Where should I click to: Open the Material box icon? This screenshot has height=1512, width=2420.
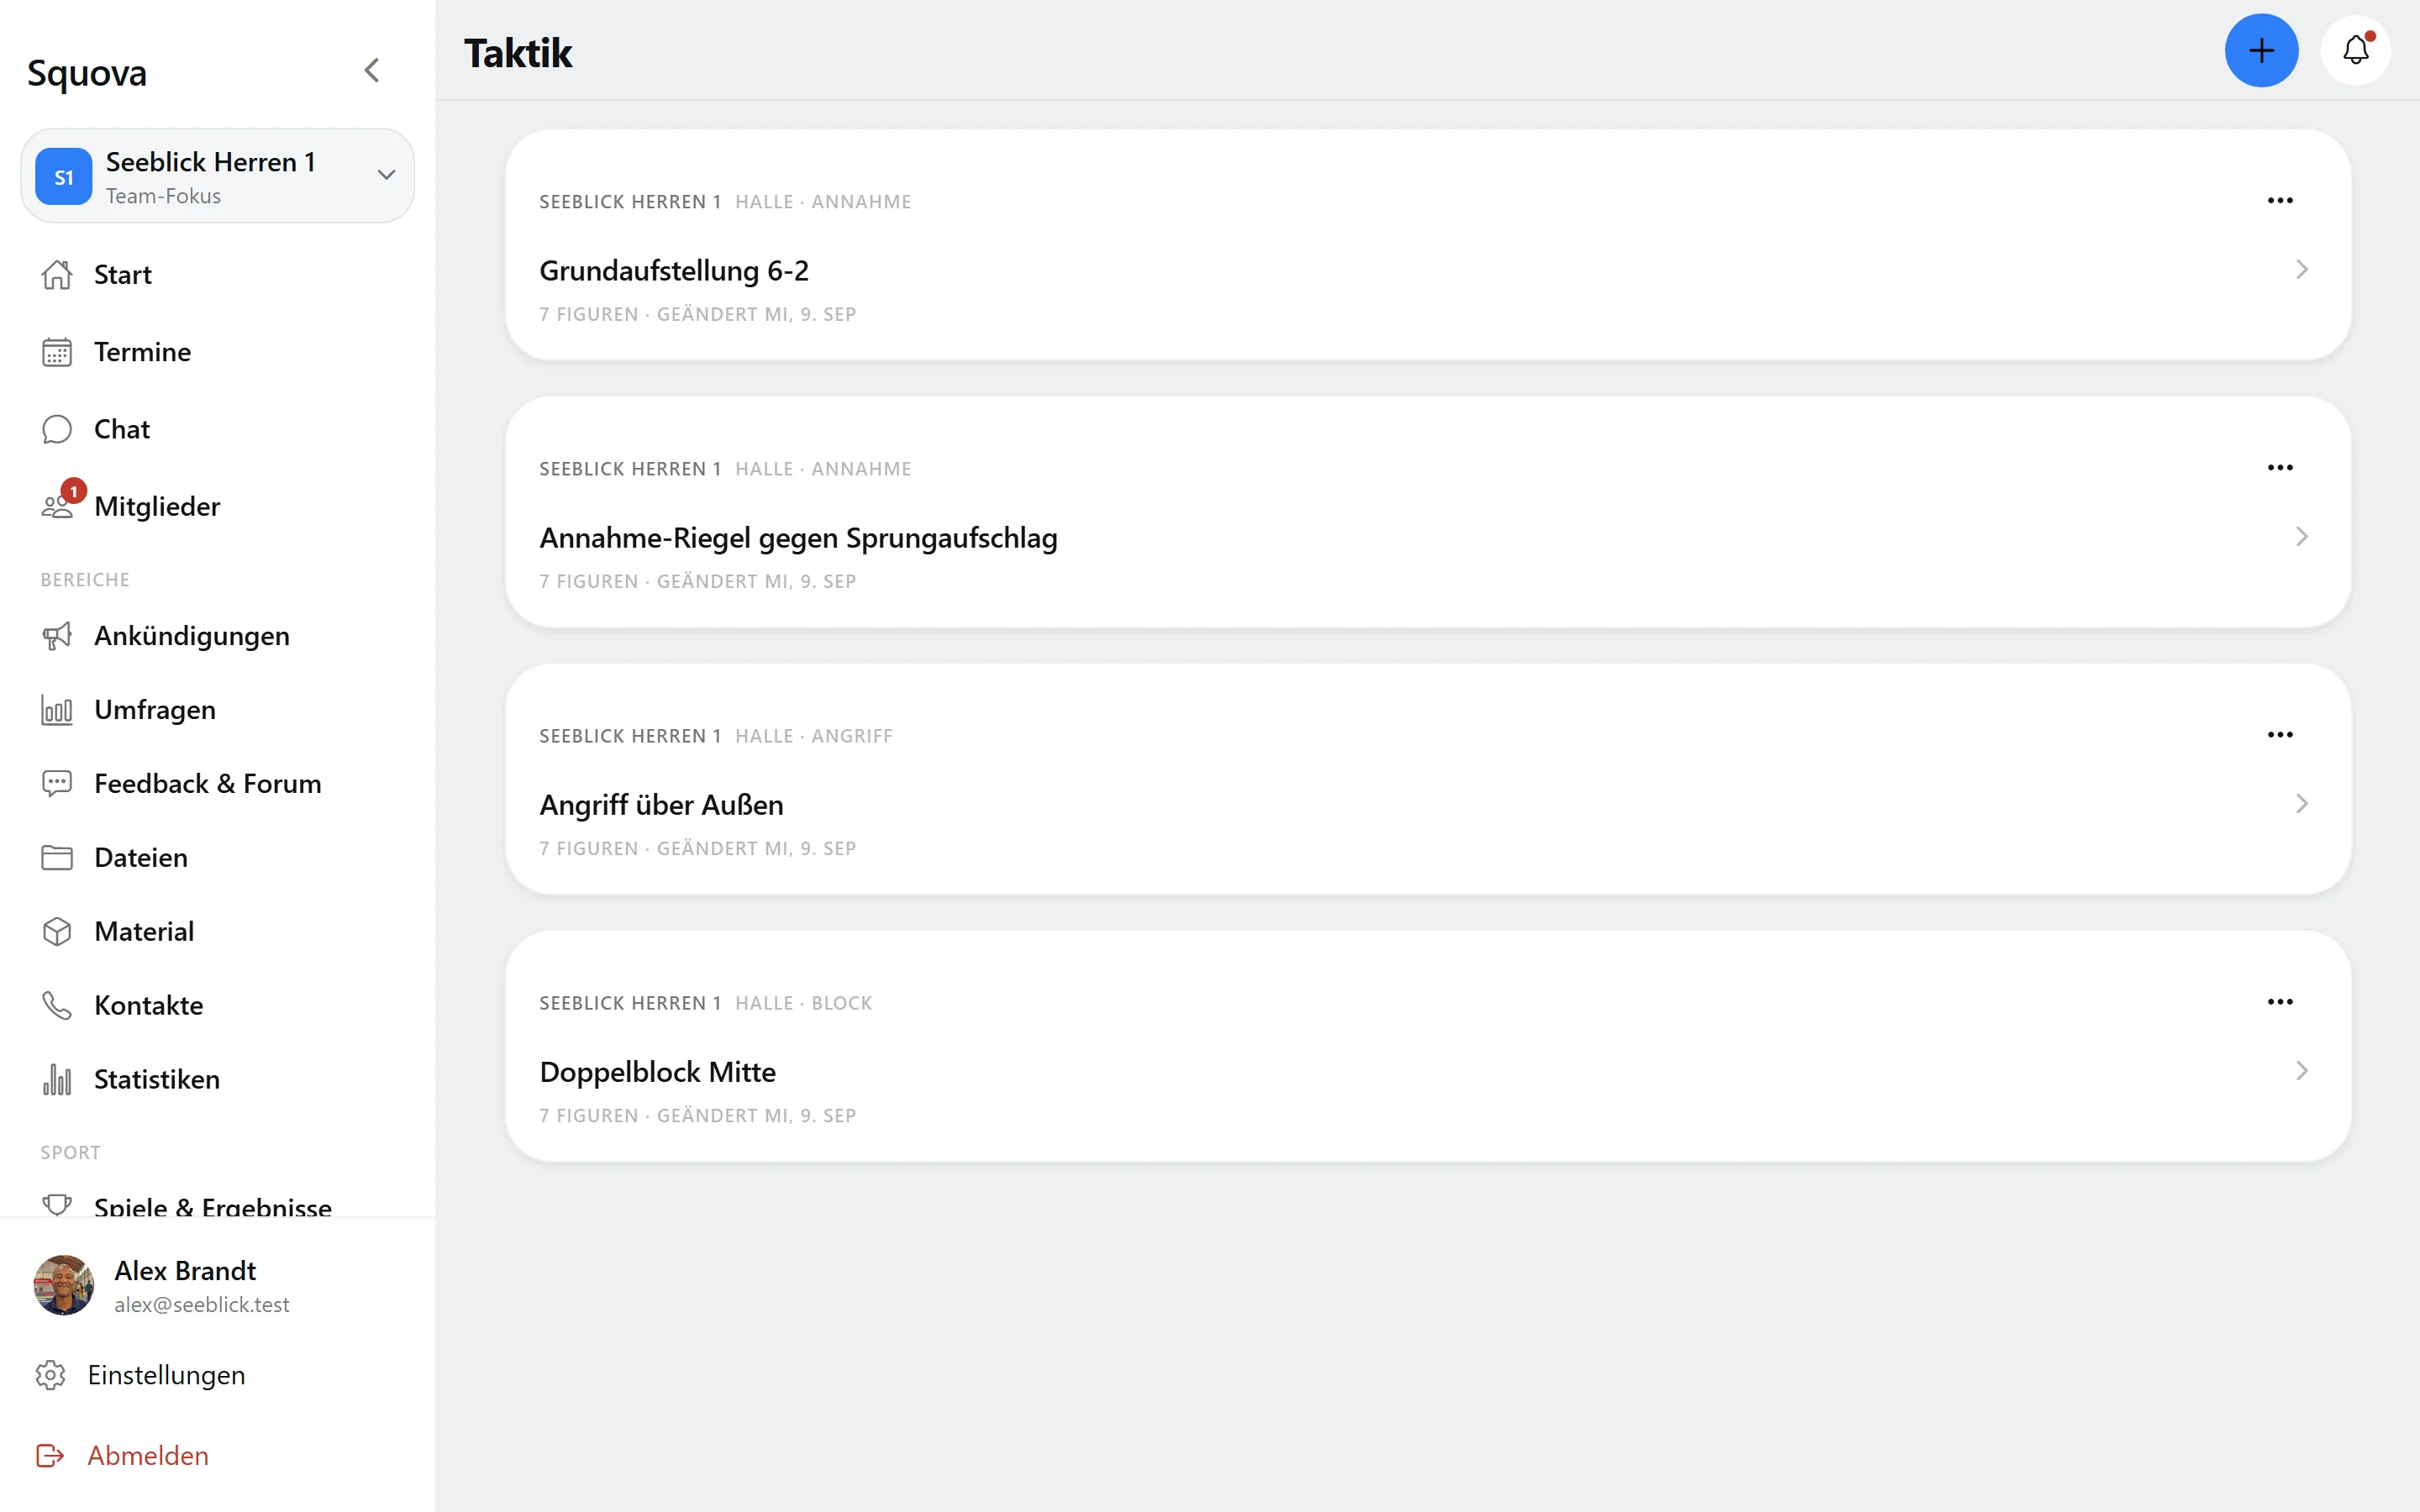point(57,931)
